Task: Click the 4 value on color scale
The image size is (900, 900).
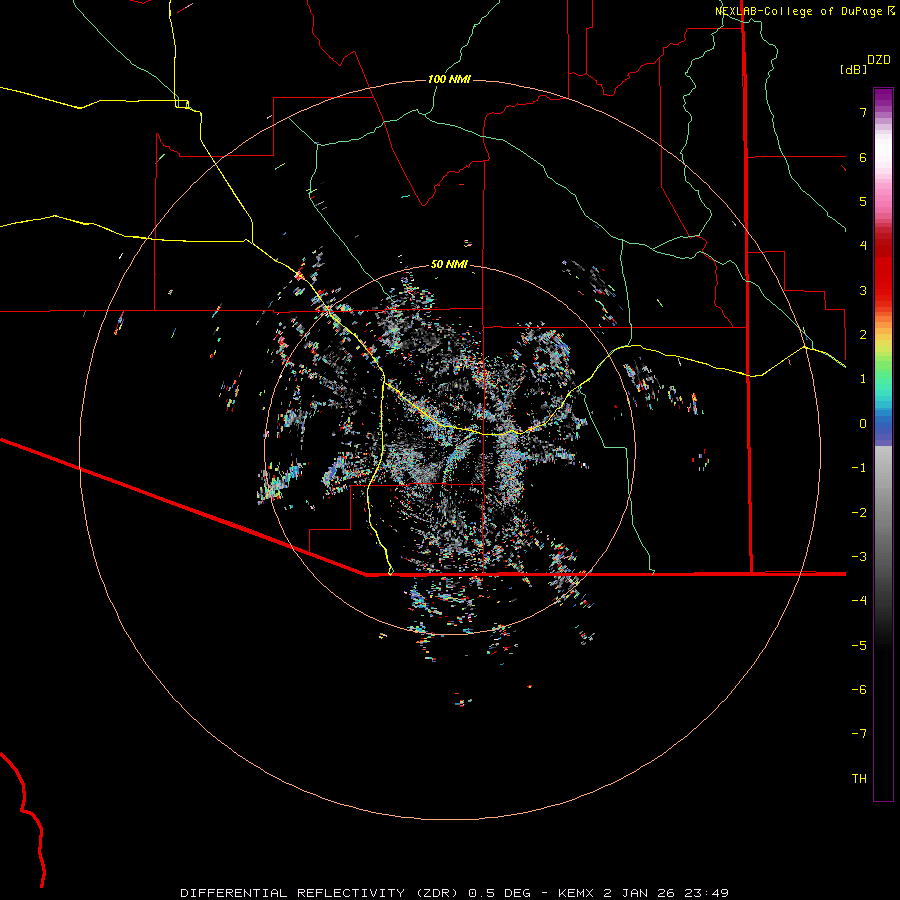Action: click(863, 246)
